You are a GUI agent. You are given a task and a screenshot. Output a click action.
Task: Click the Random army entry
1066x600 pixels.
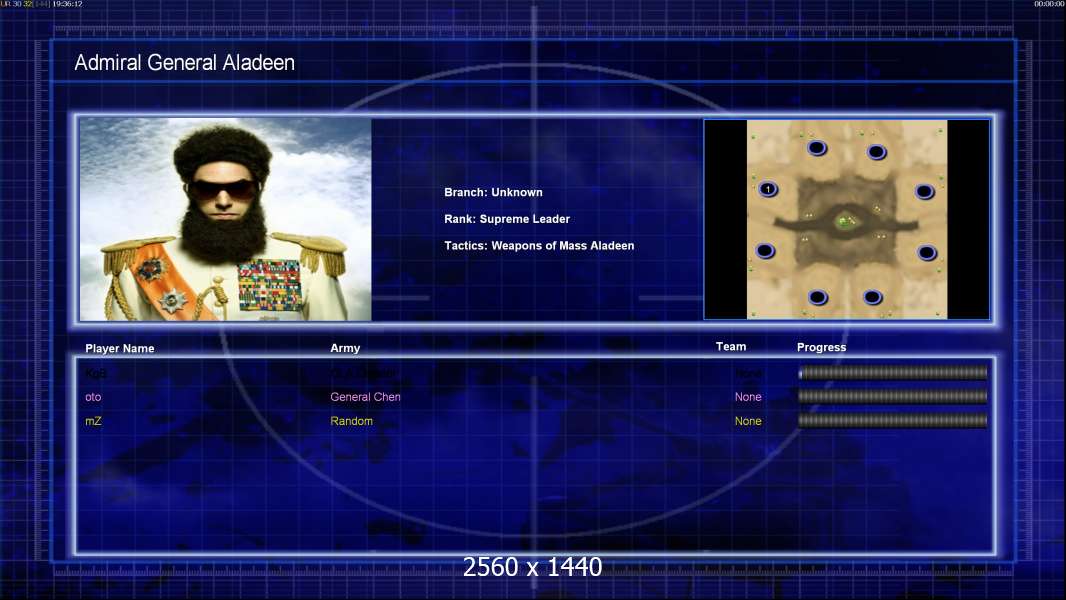pyautogui.click(x=351, y=421)
